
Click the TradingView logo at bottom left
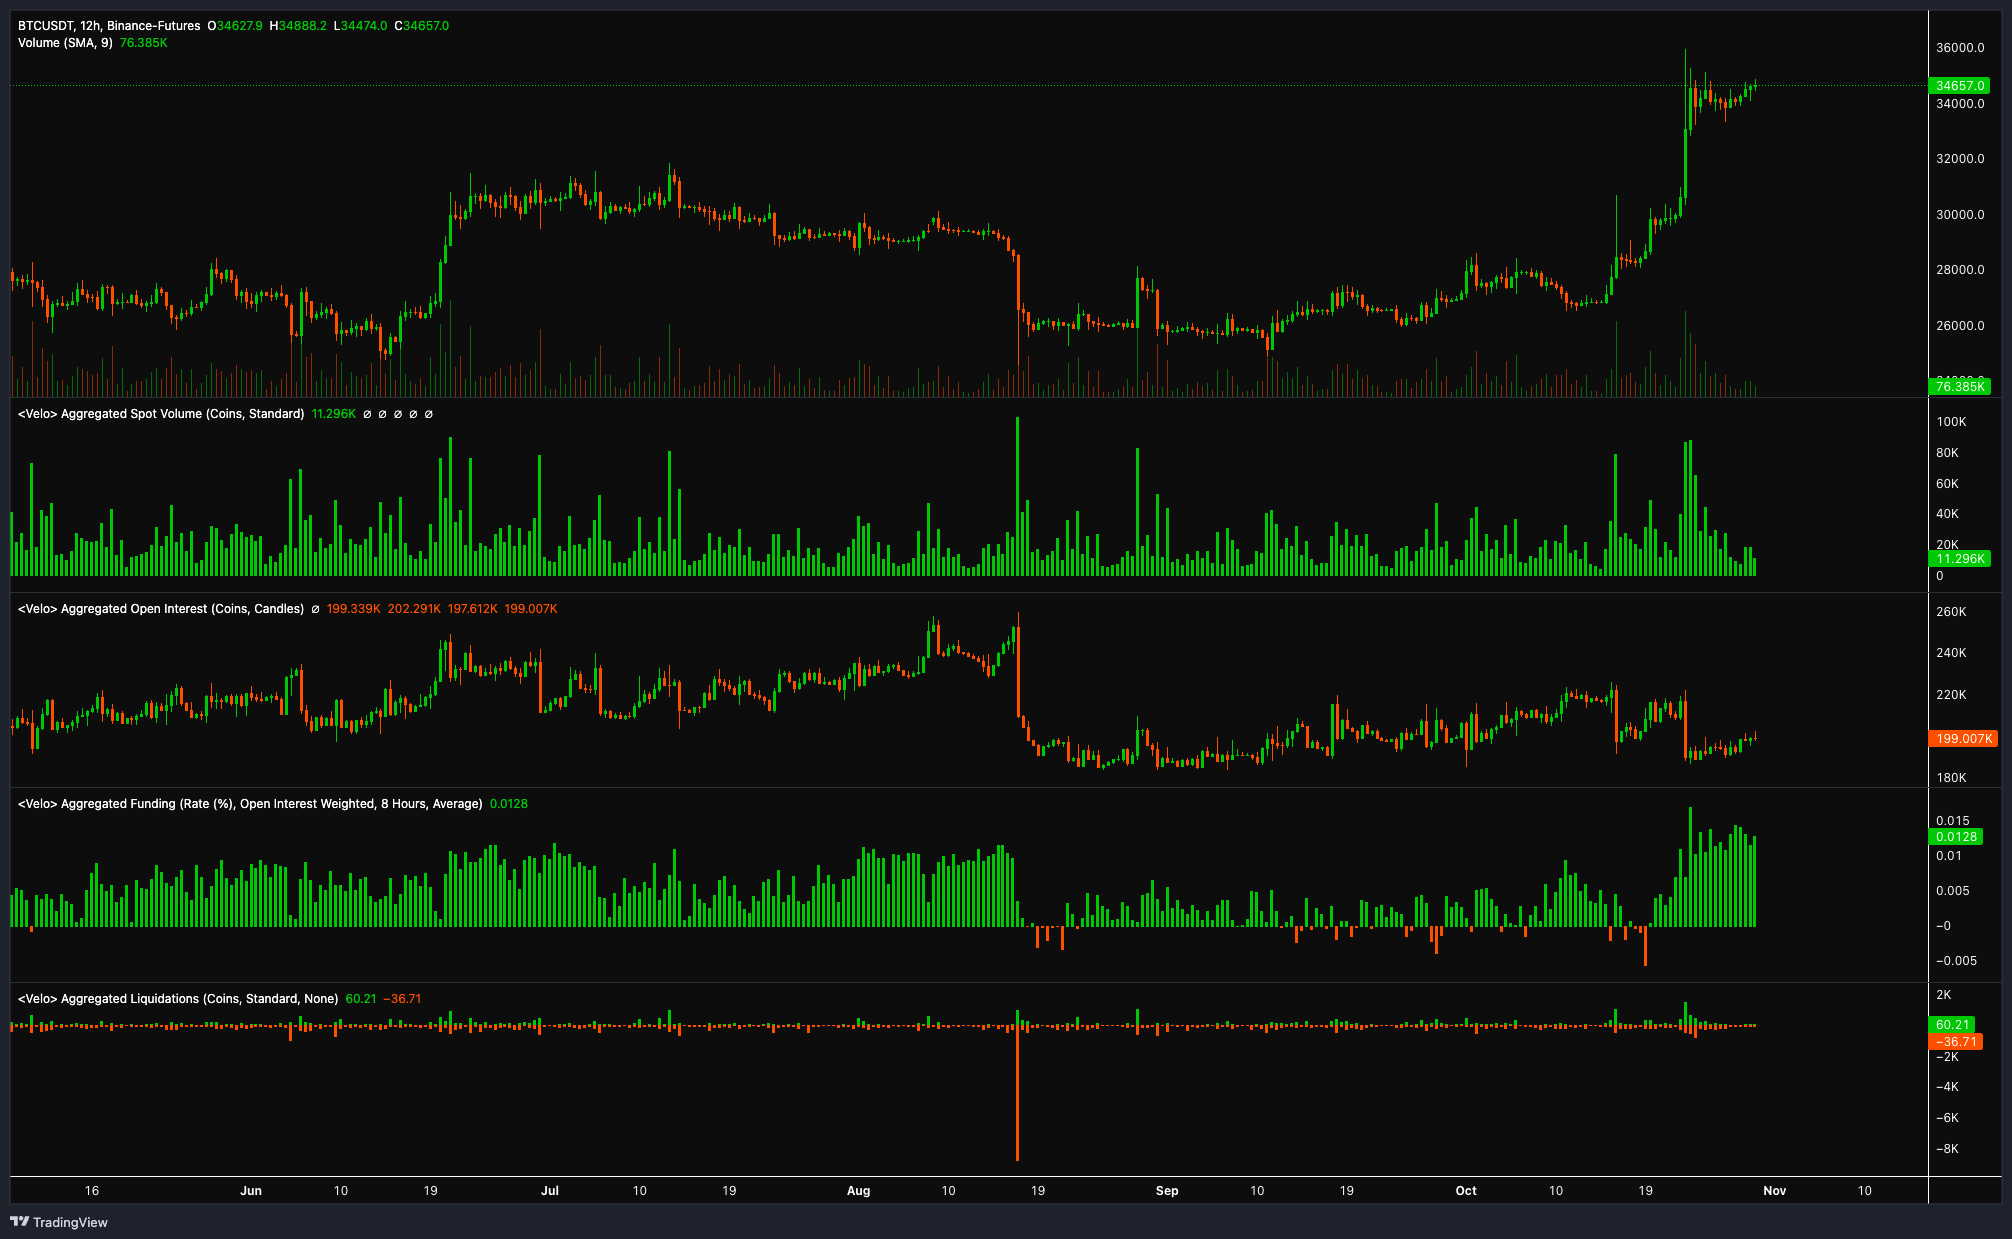59,1222
